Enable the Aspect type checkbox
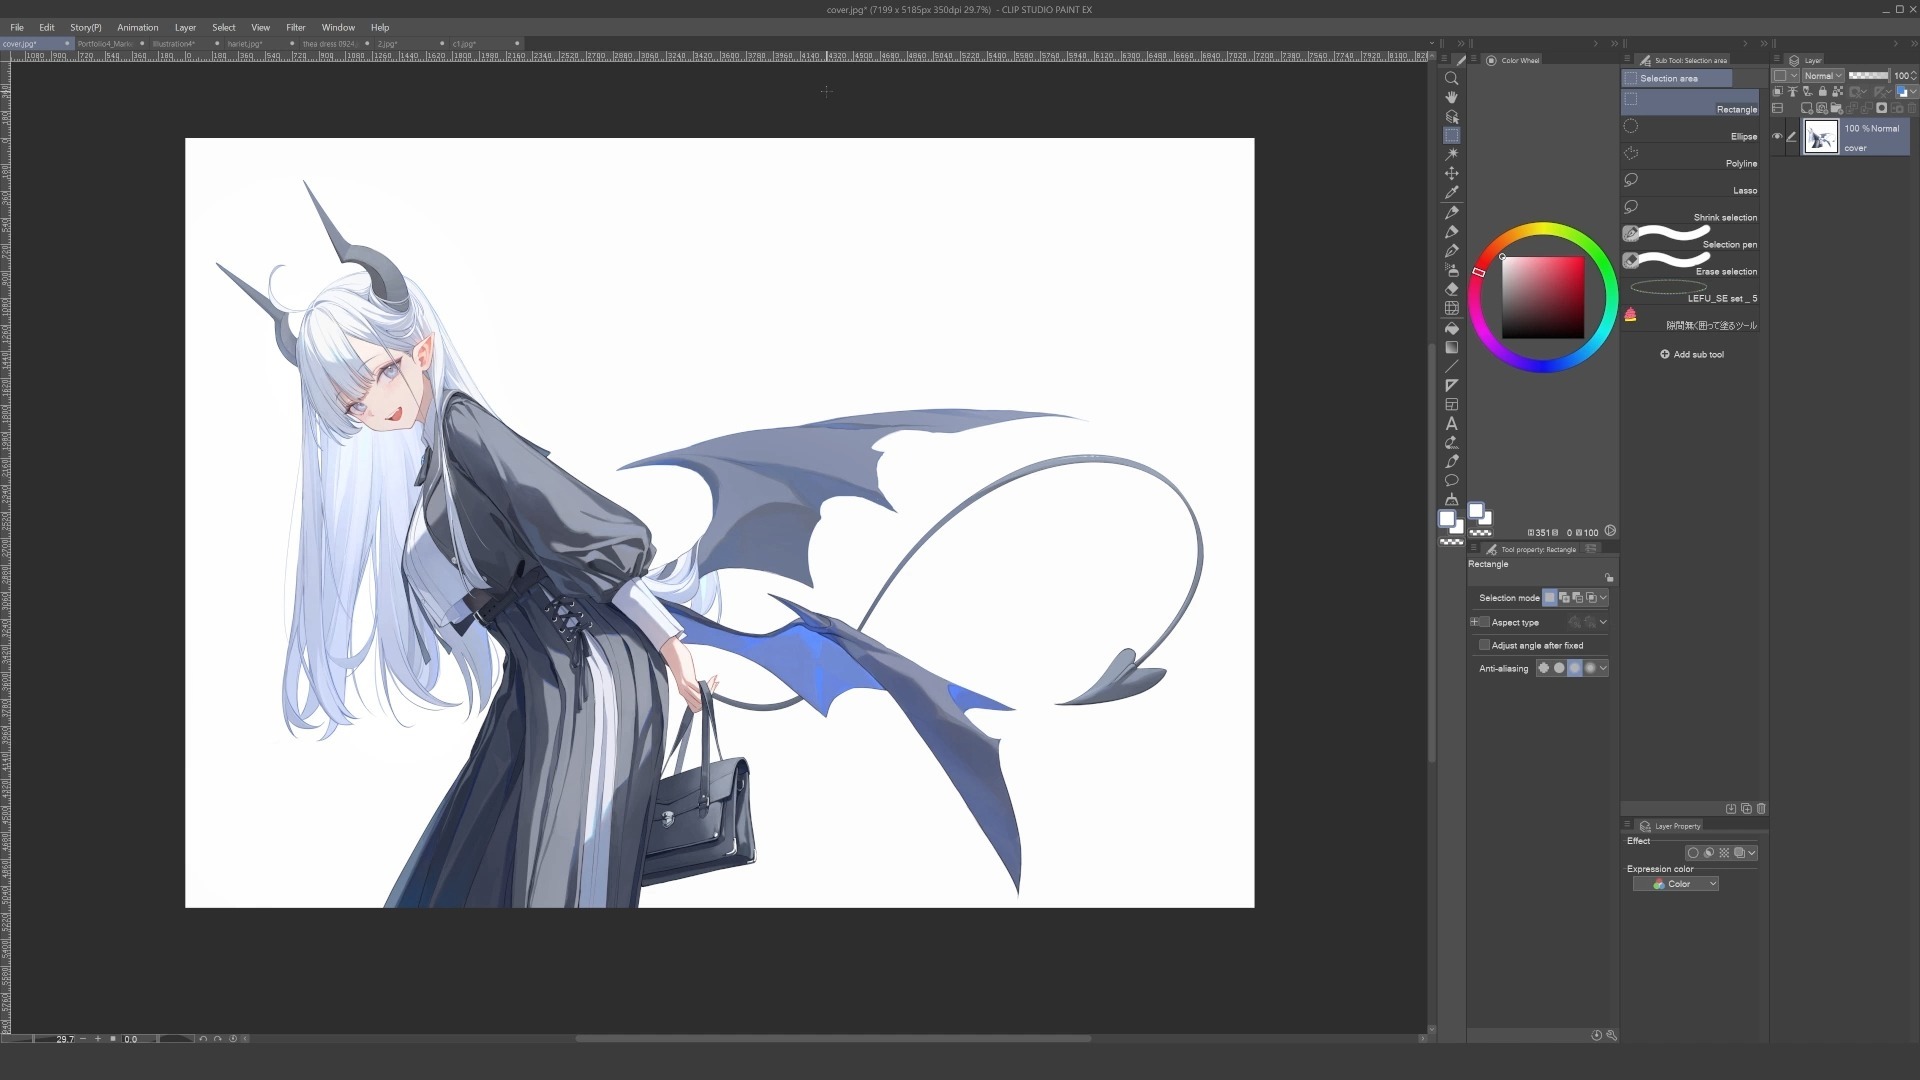 (x=1484, y=622)
